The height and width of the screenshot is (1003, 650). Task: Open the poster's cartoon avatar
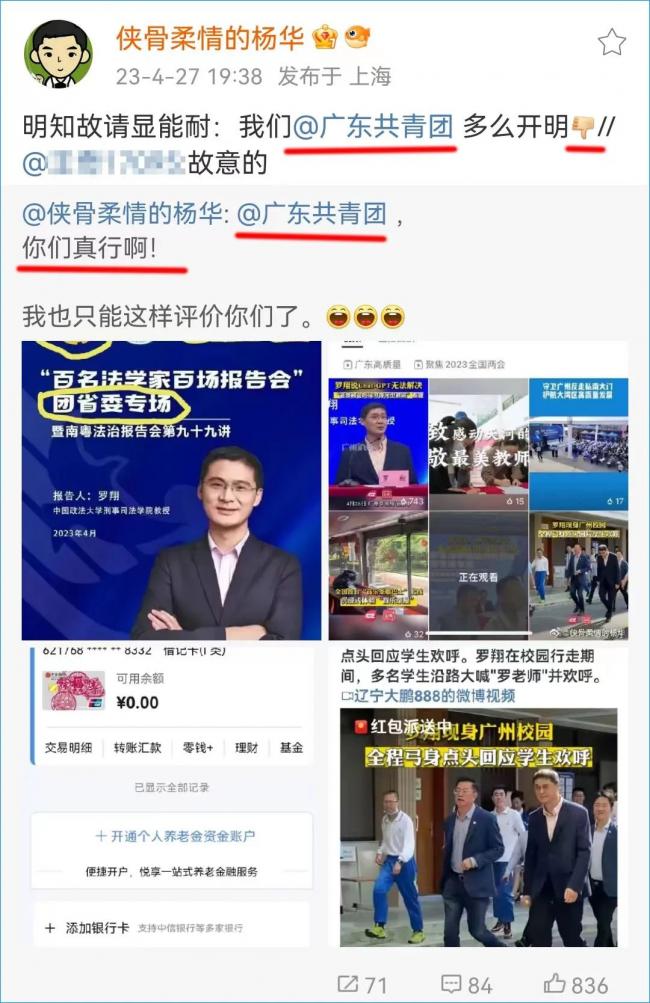(x=58, y=53)
